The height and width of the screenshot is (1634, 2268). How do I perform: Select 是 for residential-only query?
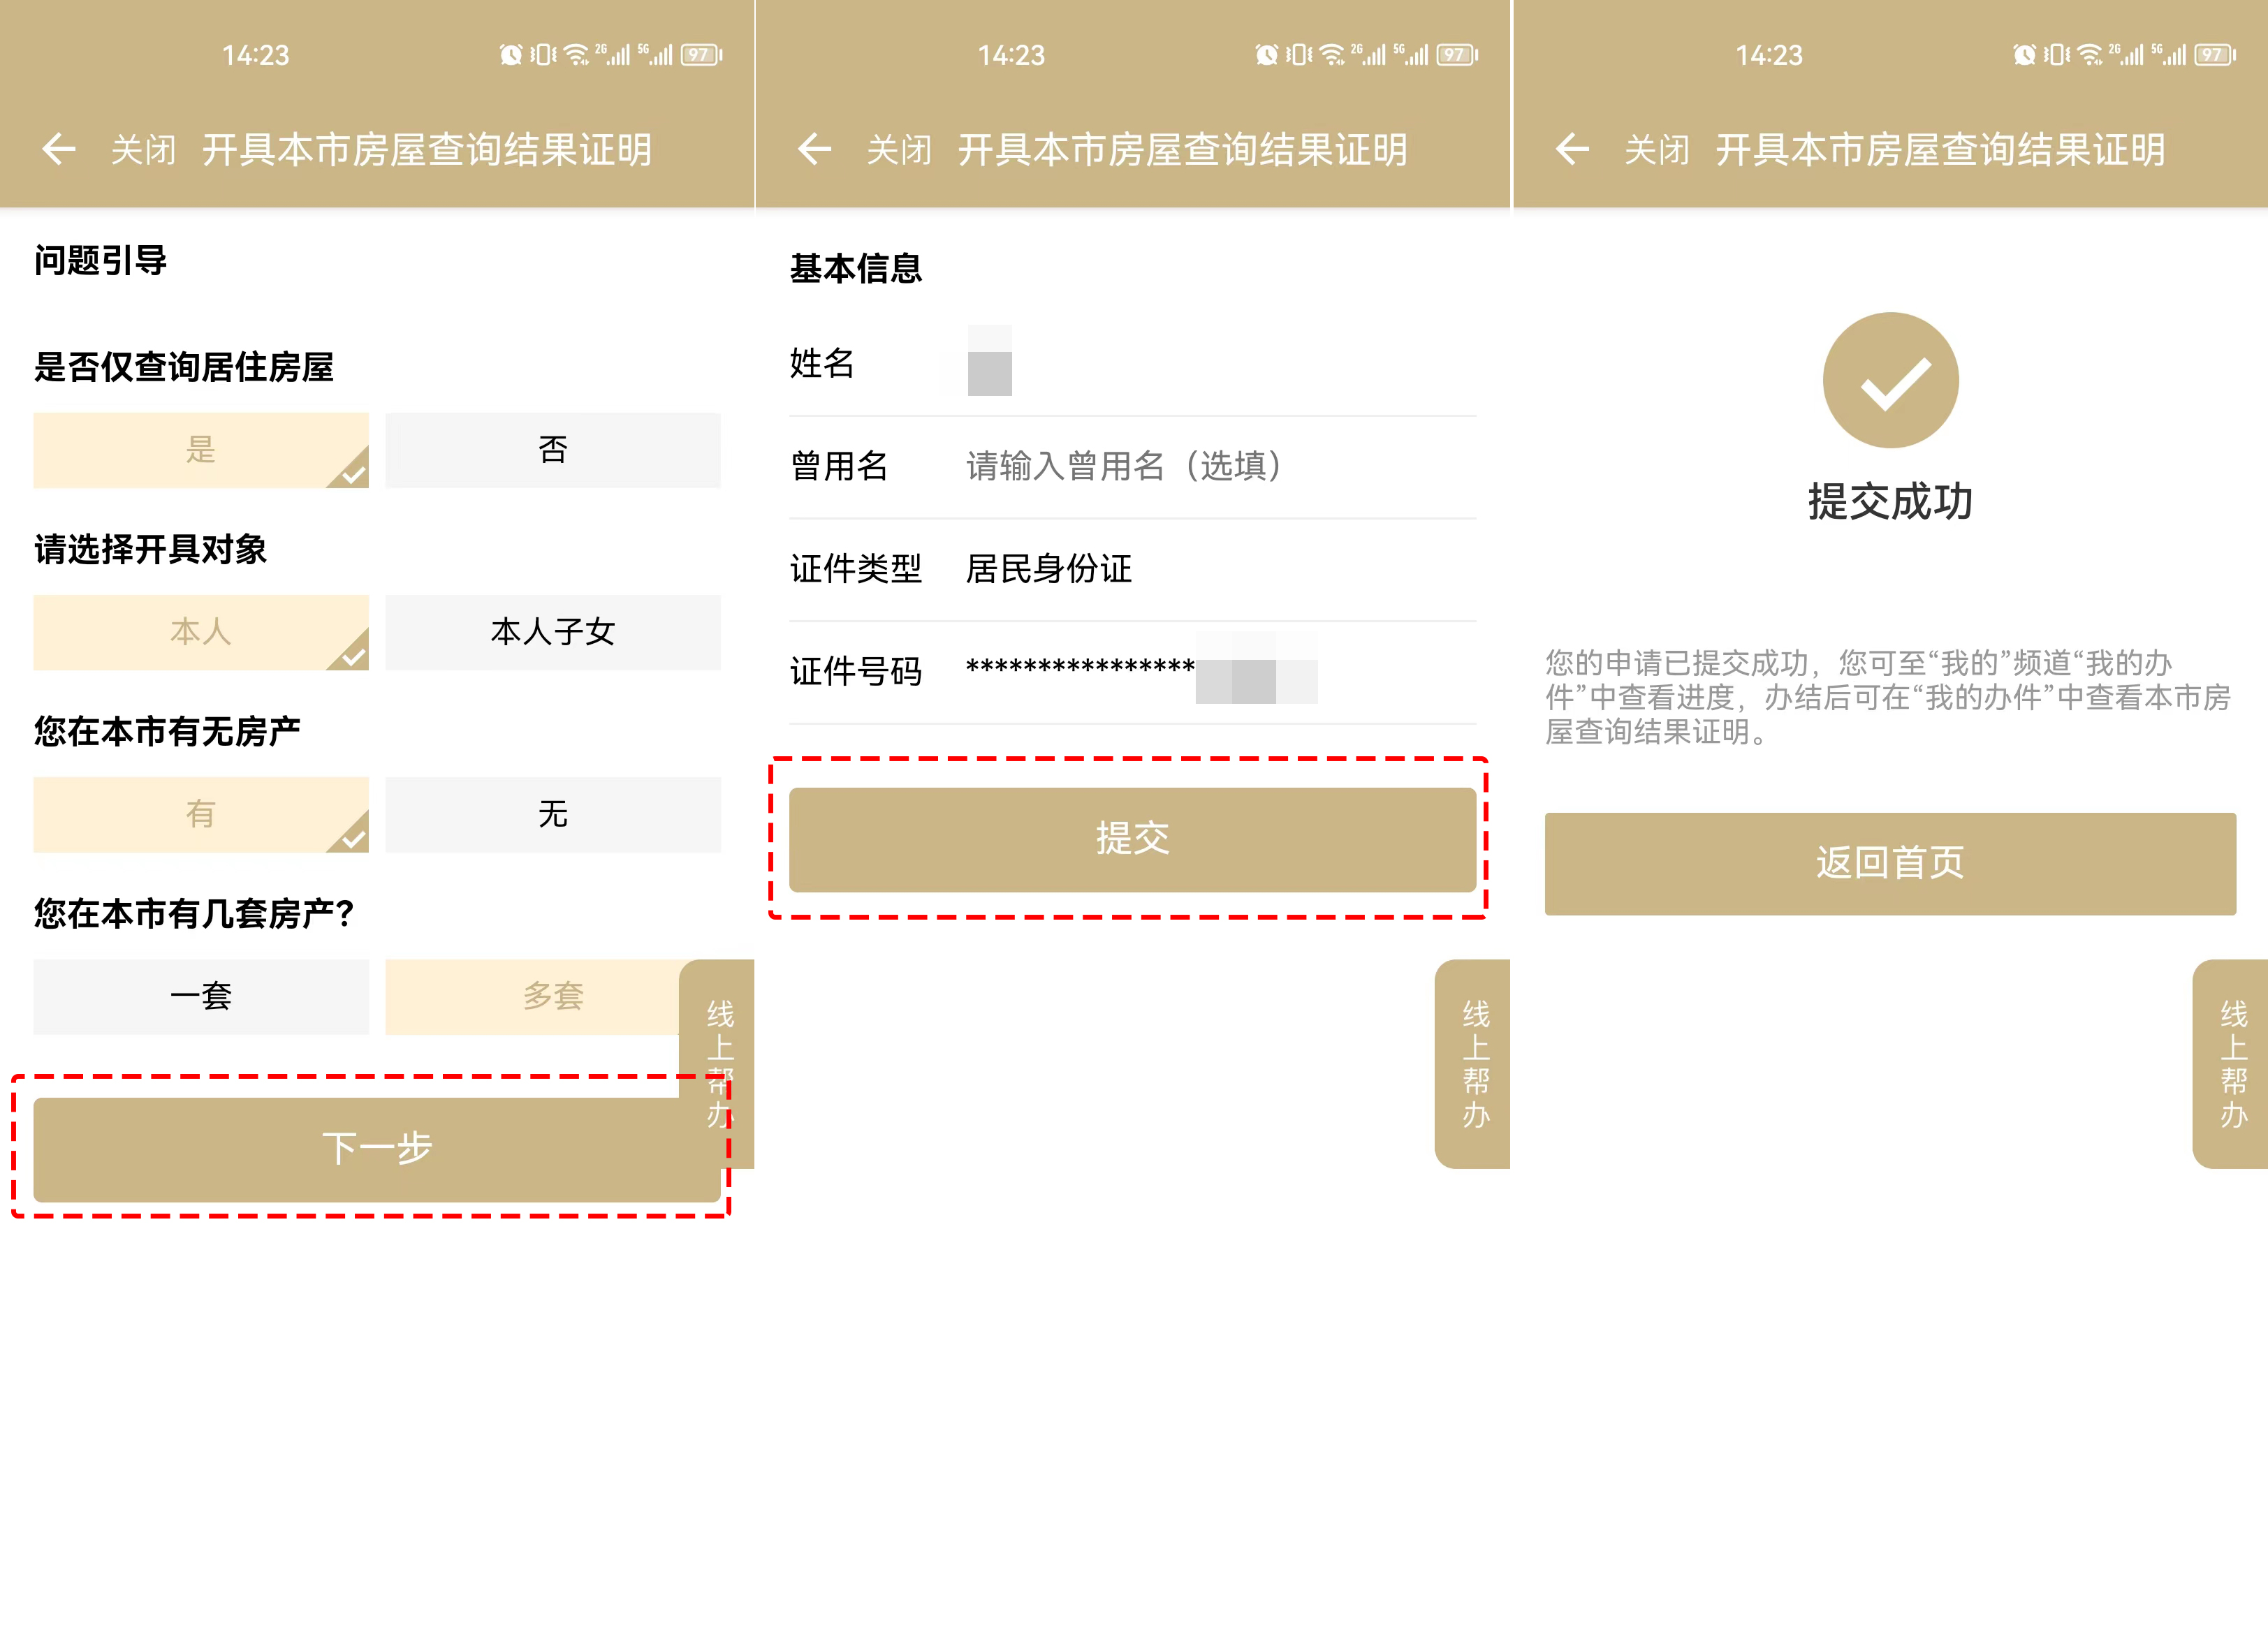(x=201, y=450)
